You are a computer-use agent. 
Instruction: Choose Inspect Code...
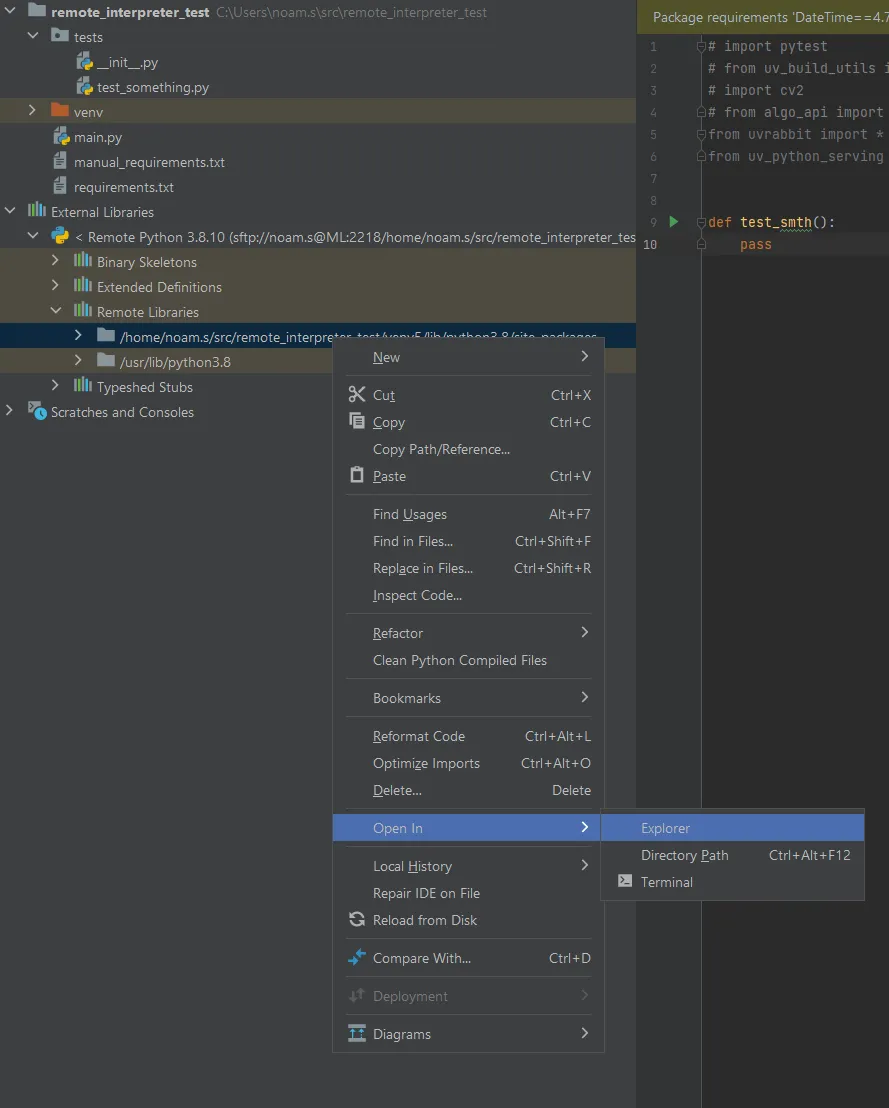coord(469,594)
